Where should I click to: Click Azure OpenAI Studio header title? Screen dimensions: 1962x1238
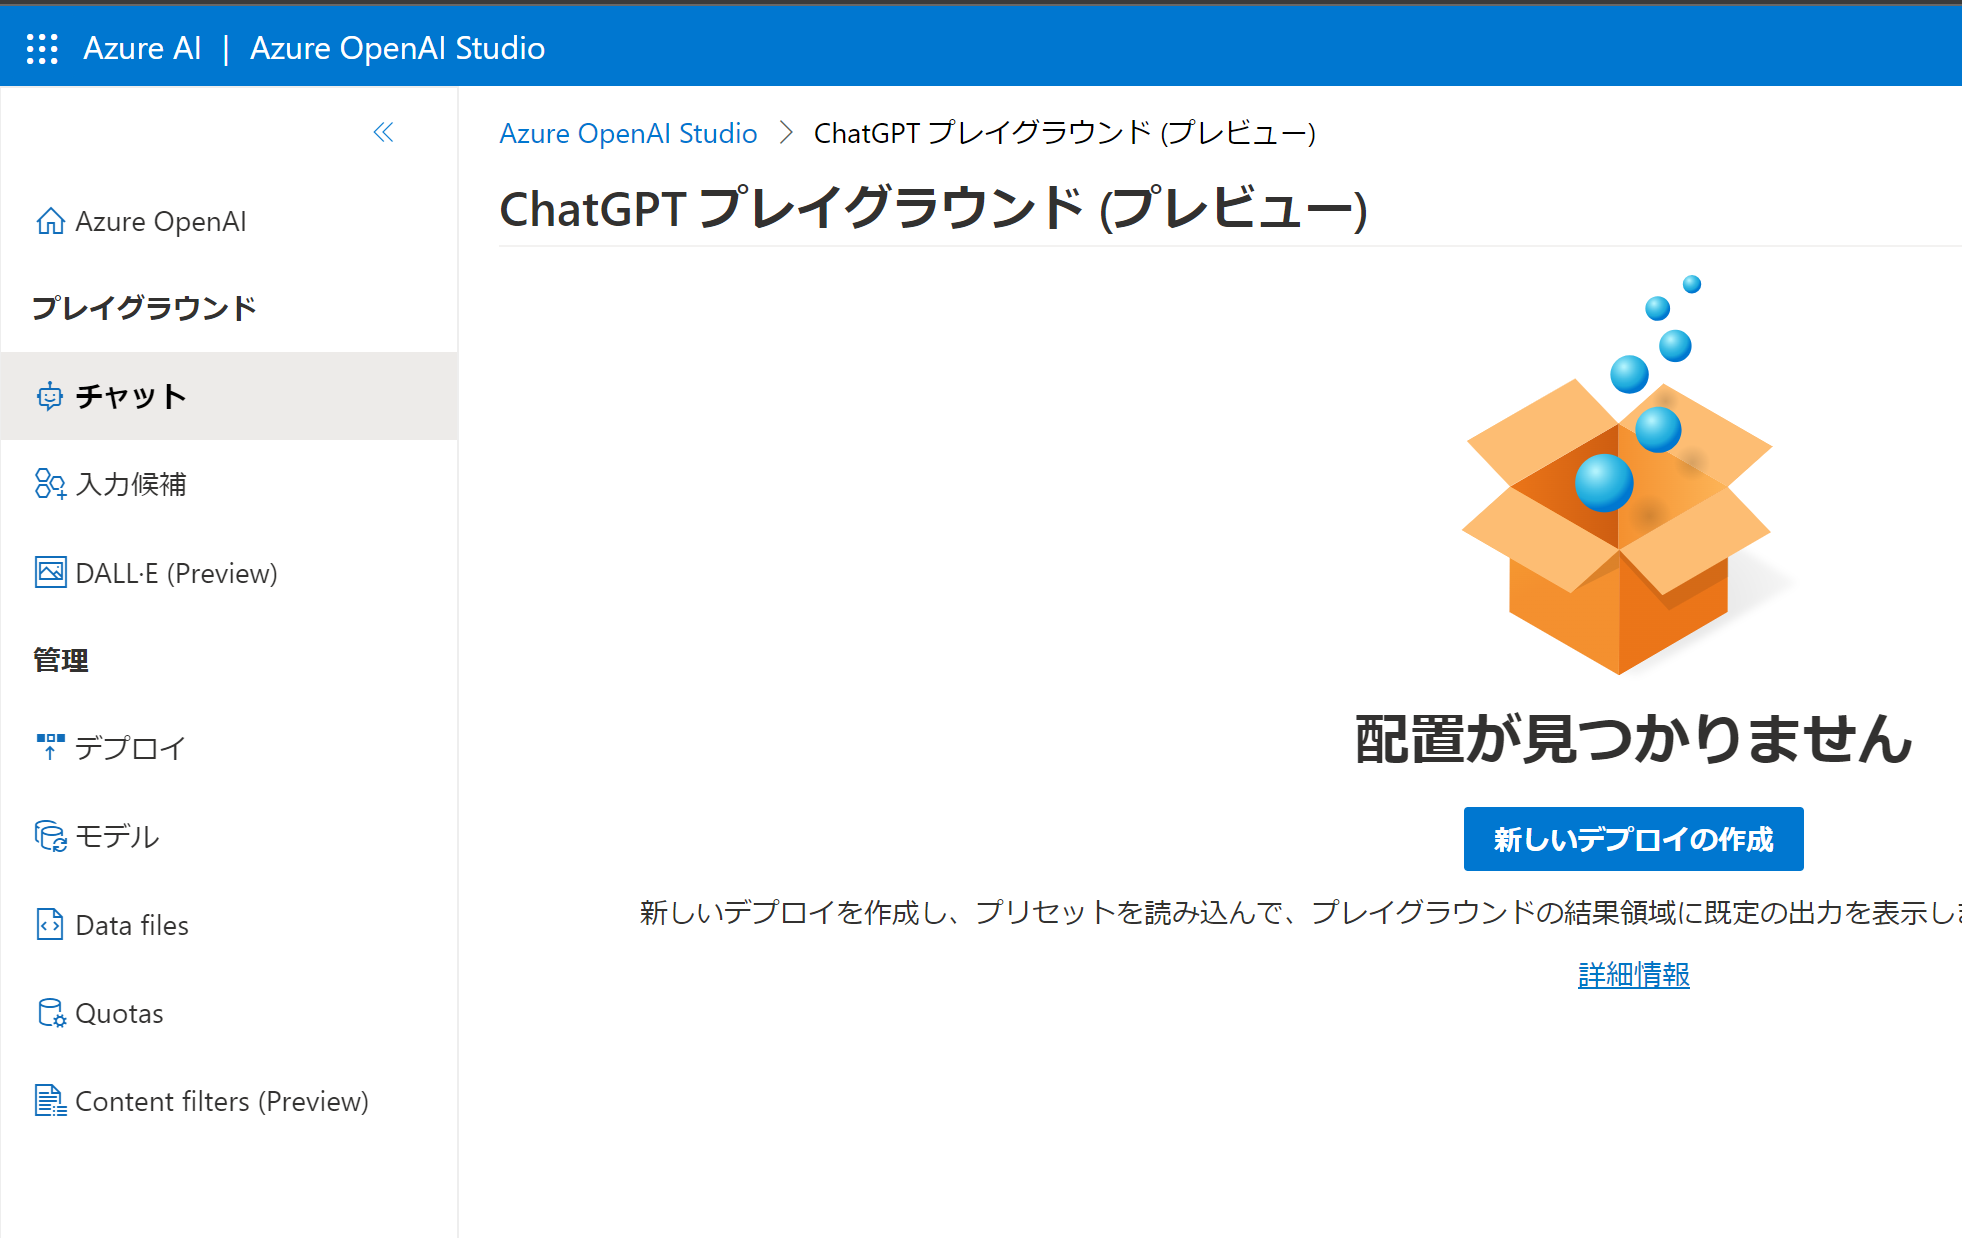[397, 48]
